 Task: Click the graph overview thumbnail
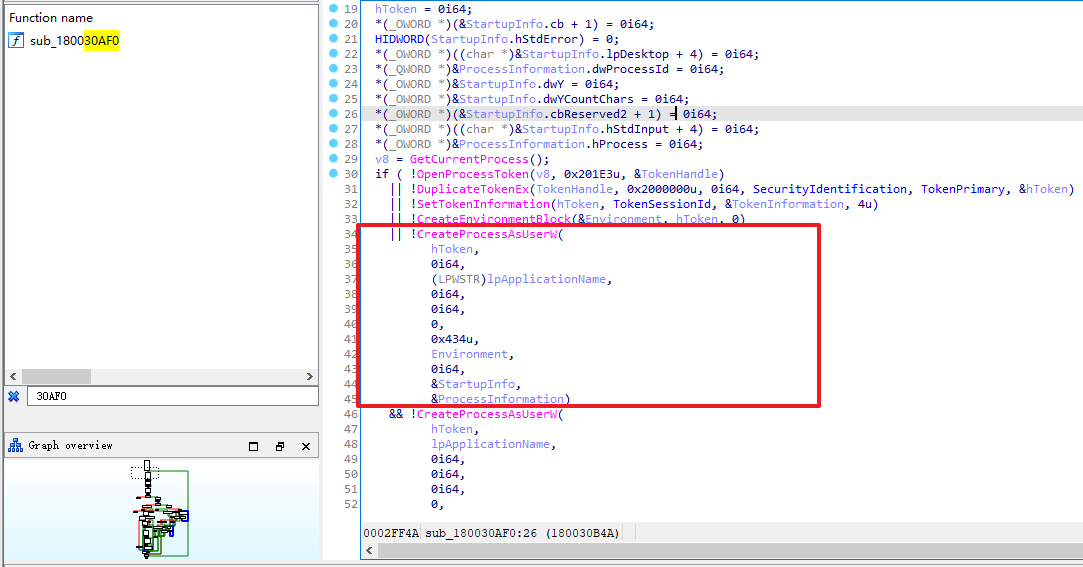click(160, 509)
